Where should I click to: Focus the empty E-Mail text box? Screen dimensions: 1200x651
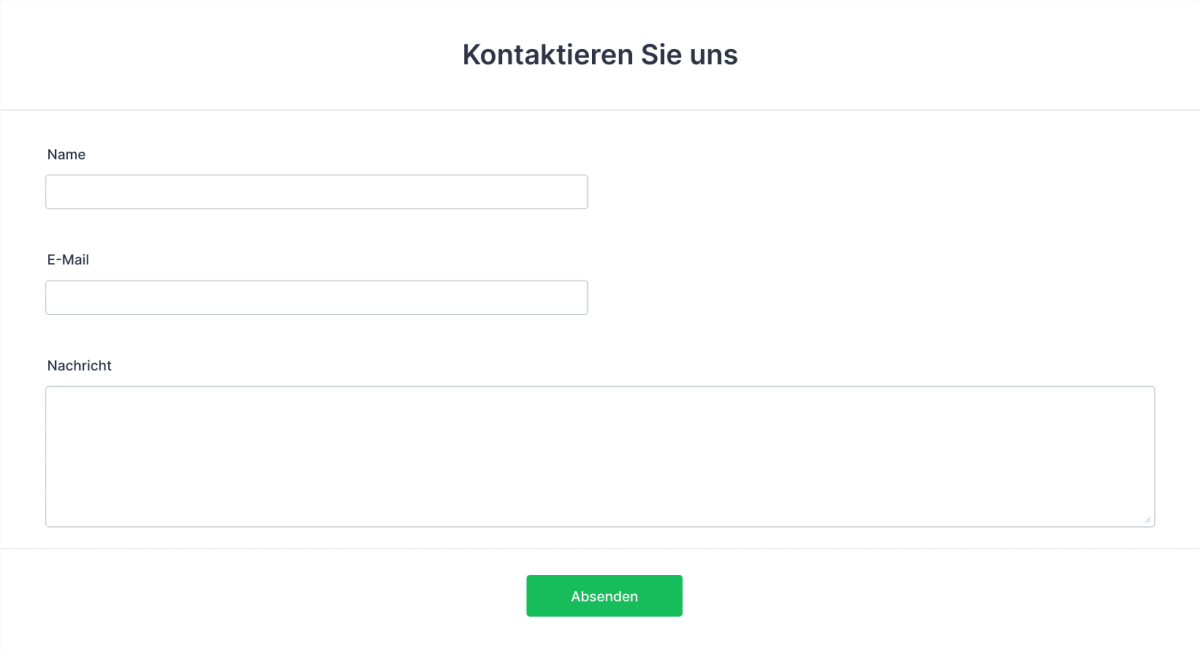(316, 297)
